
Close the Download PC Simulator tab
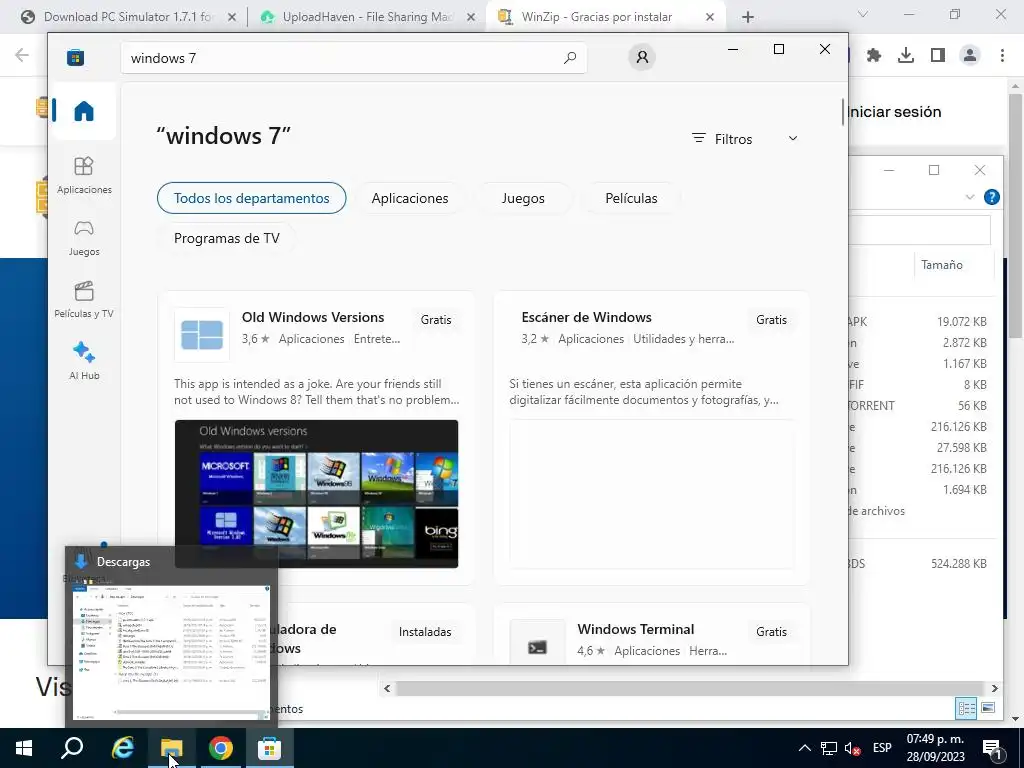231,18
